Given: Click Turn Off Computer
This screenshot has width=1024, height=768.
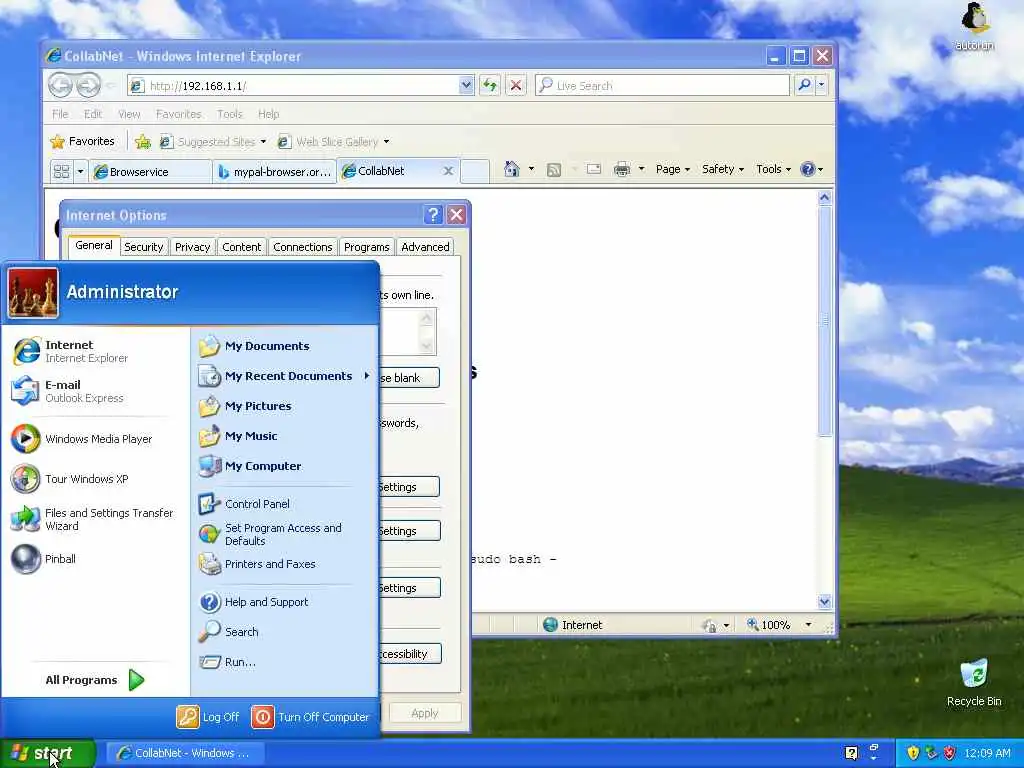Looking at the screenshot, I should point(311,717).
